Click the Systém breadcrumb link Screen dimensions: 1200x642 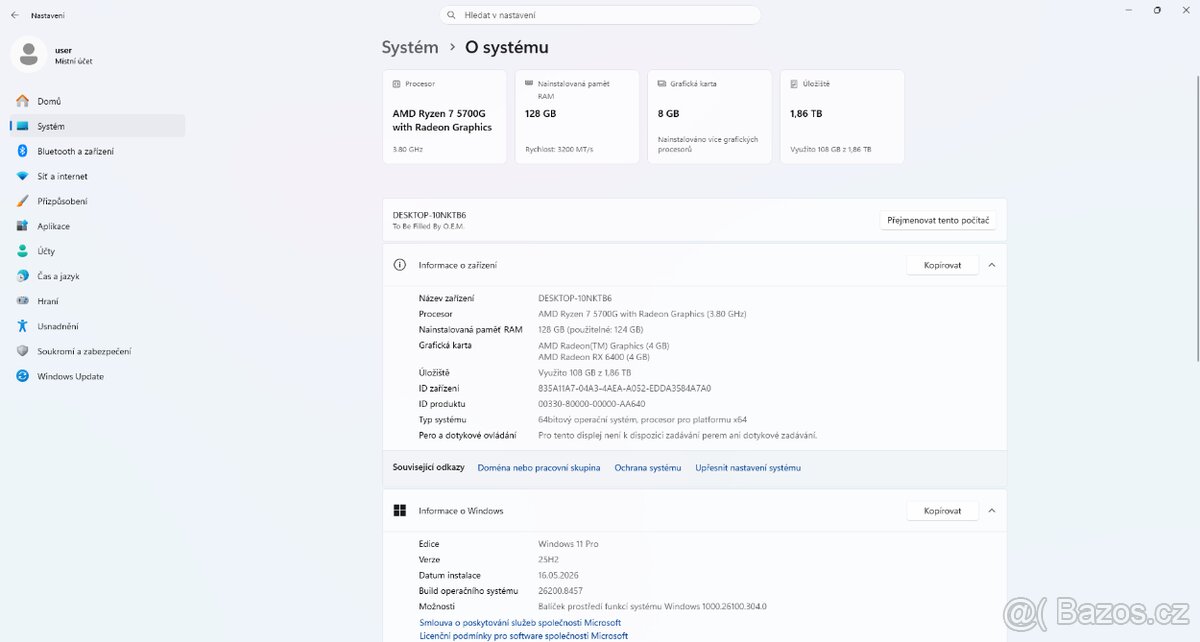410,47
